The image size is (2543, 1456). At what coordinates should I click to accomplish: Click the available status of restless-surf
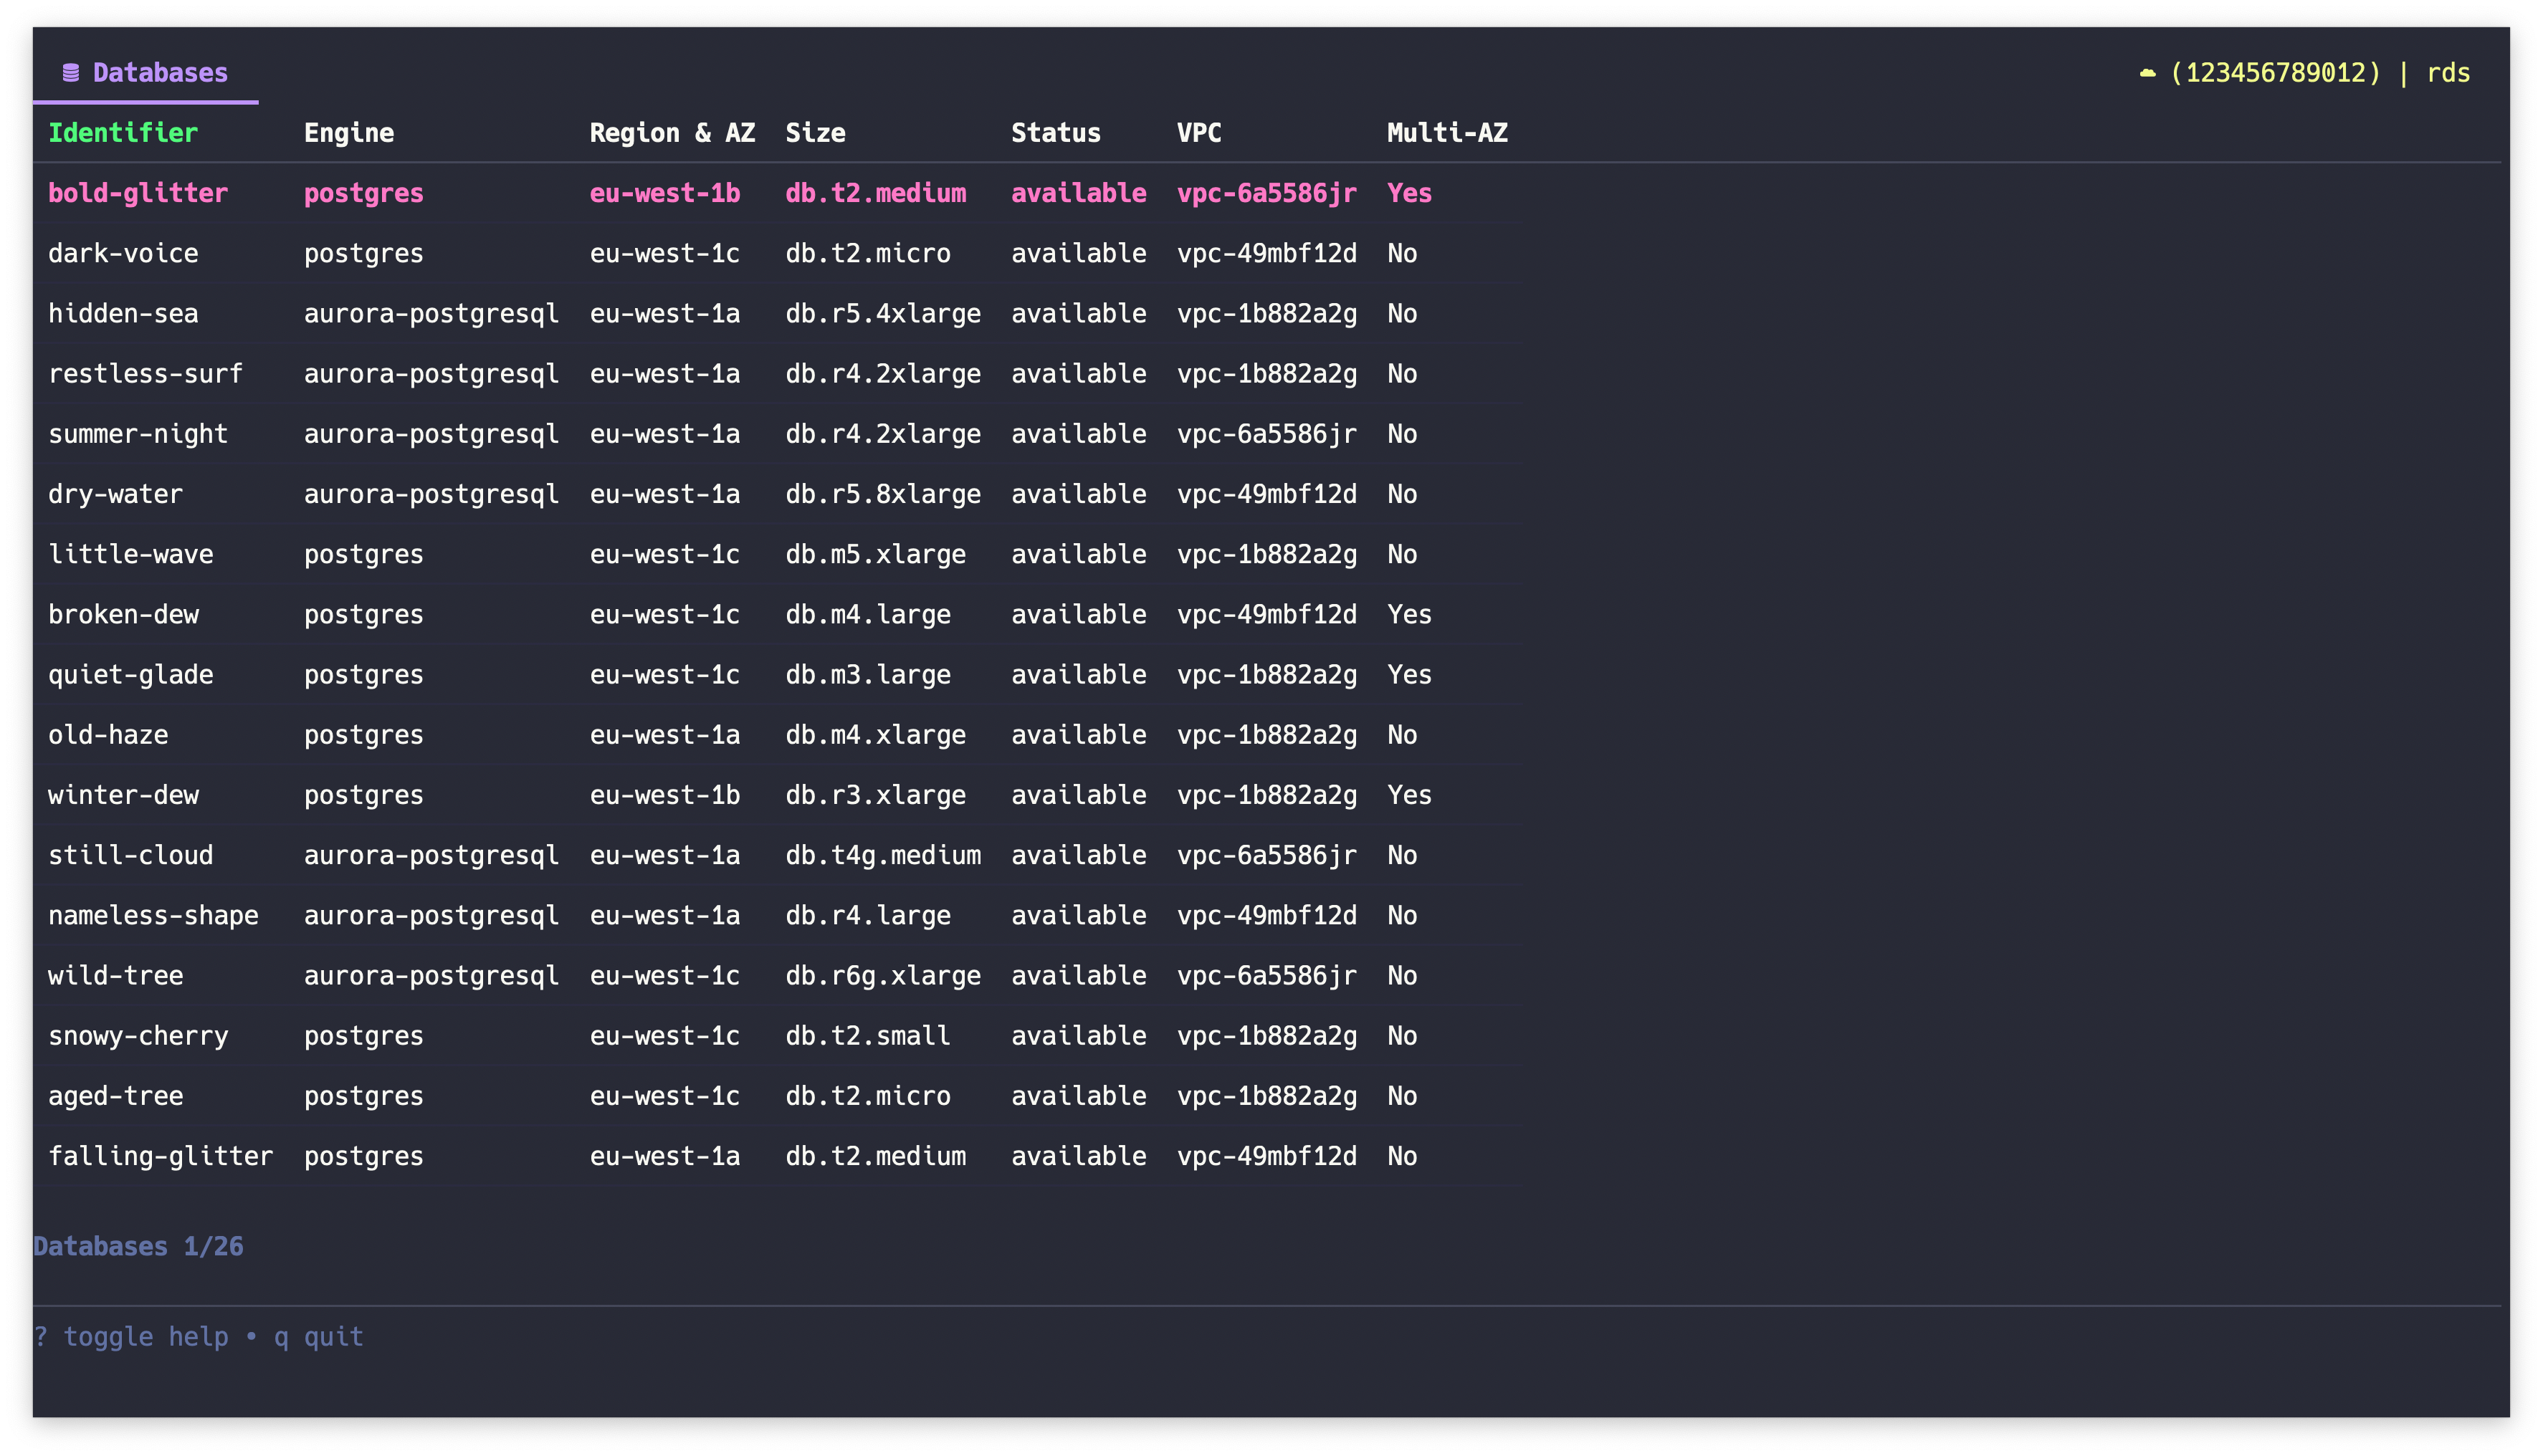click(1078, 373)
